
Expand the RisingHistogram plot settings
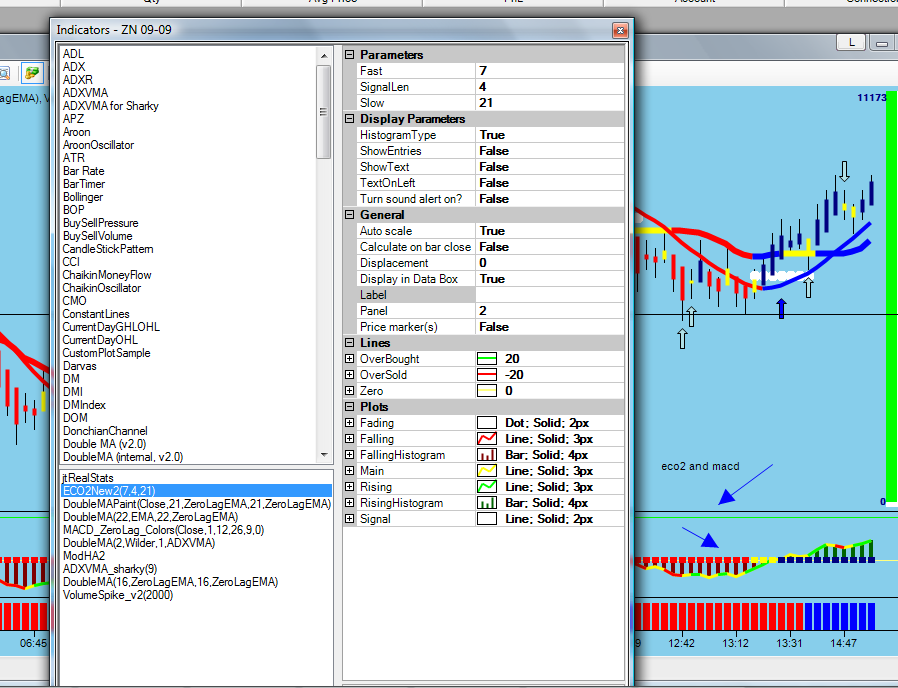349,503
